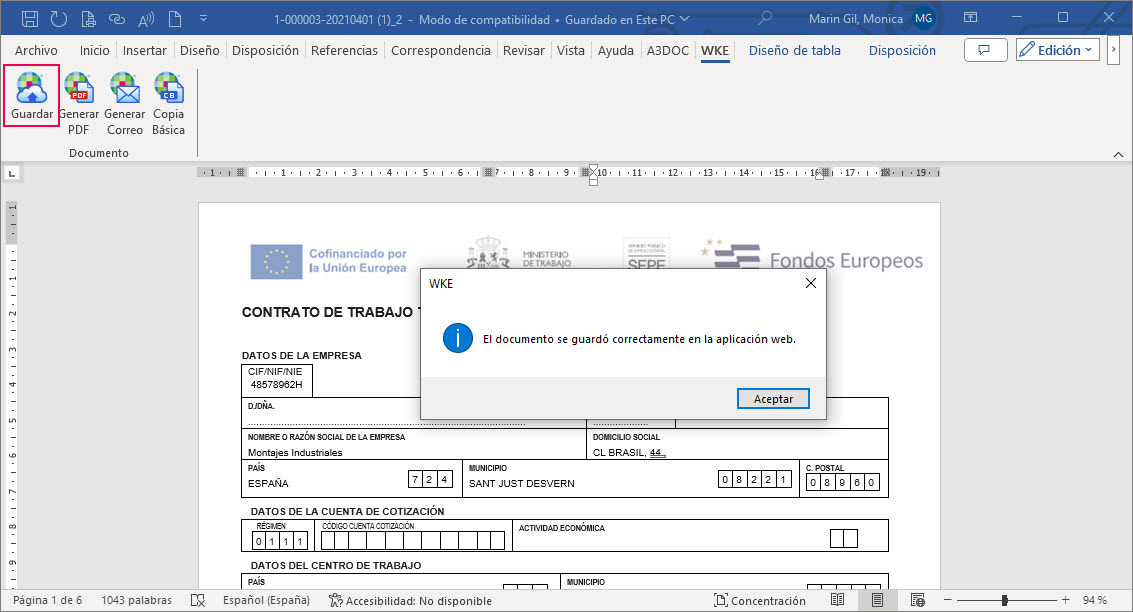The height and width of the screenshot is (612, 1133).
Task: Open Generar Correo email icon
Action: coord(124,88)
